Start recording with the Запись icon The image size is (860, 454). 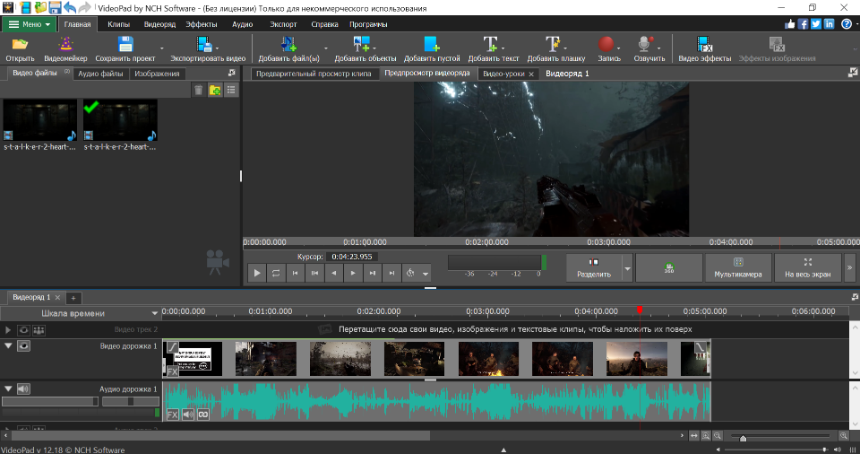606,44
